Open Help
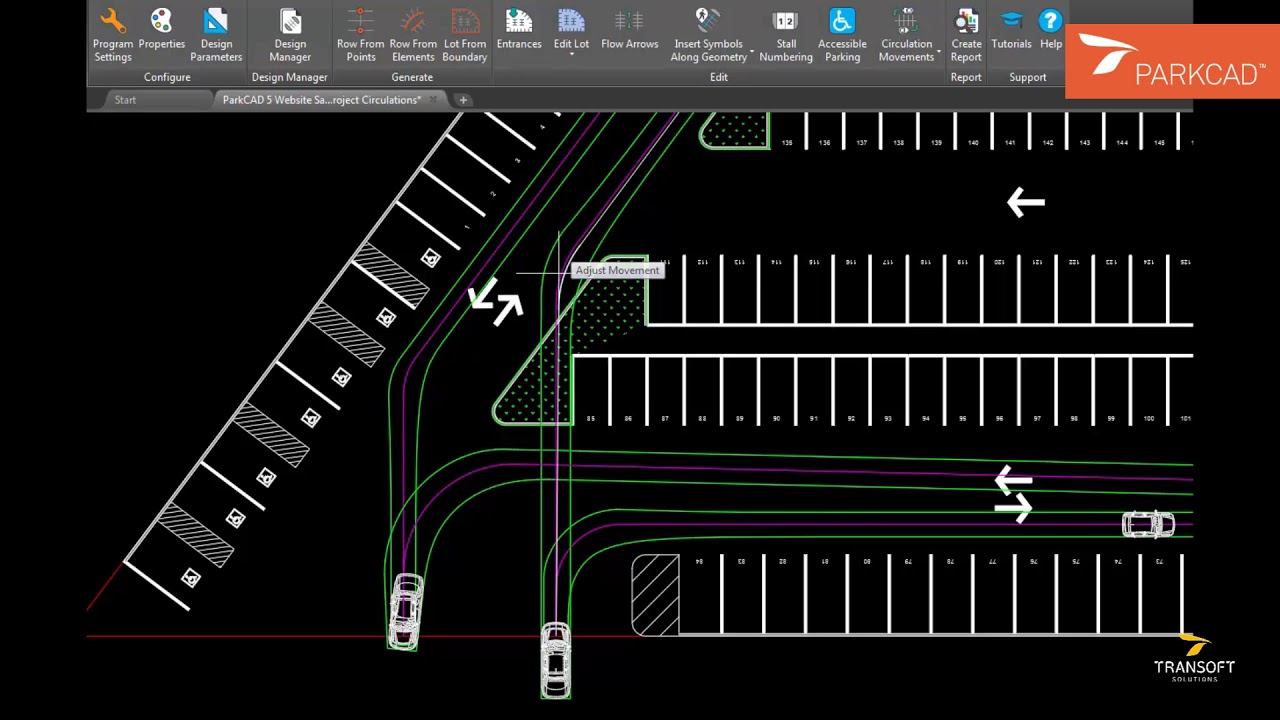The height and width of the screenshot is (720, 1280). pos(1050,30)
